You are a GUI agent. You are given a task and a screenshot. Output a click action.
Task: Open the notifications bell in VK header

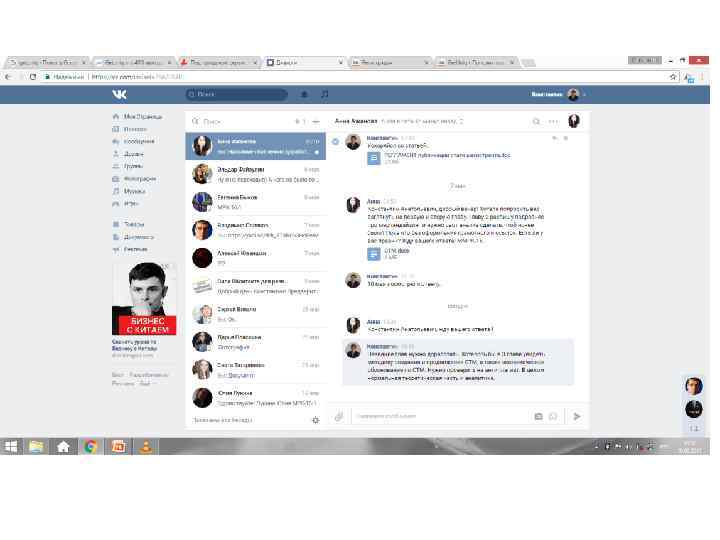tap(304, 95)
